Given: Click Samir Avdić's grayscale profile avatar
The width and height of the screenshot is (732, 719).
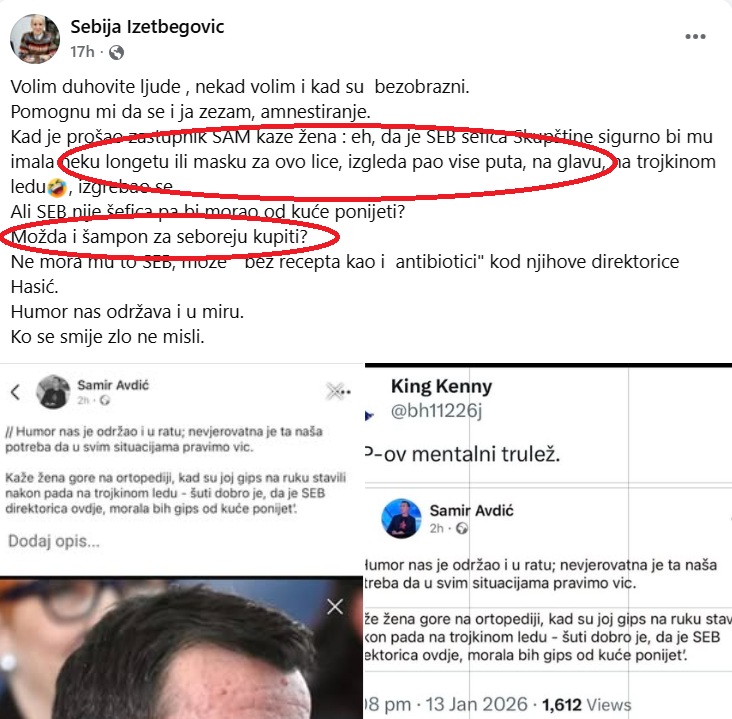Looking at the screenshot, I should pyautogui.click(x=53, y=391).
